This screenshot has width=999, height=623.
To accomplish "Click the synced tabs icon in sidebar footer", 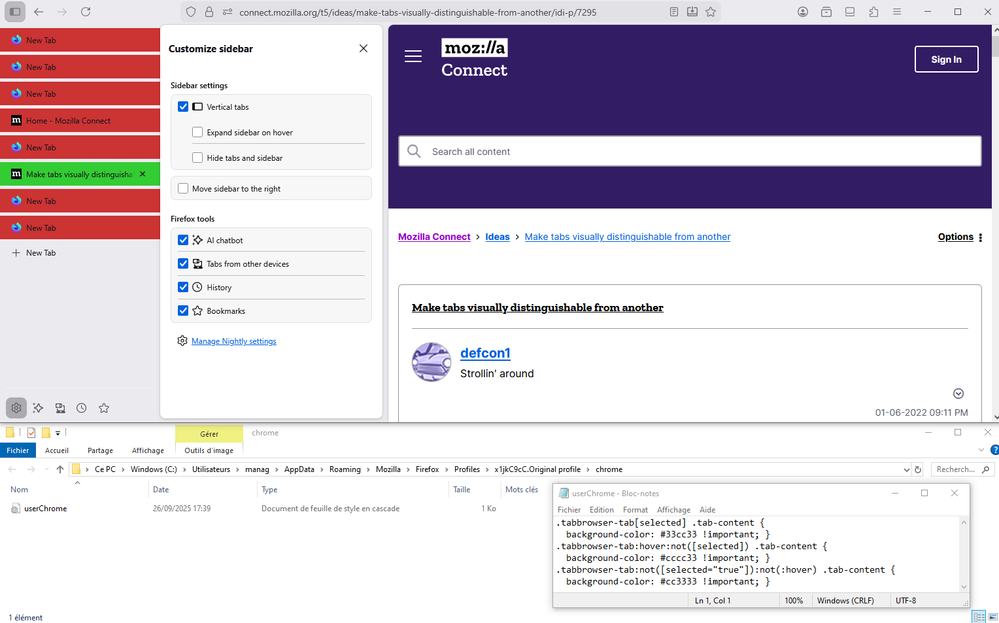I will (60, 408).
